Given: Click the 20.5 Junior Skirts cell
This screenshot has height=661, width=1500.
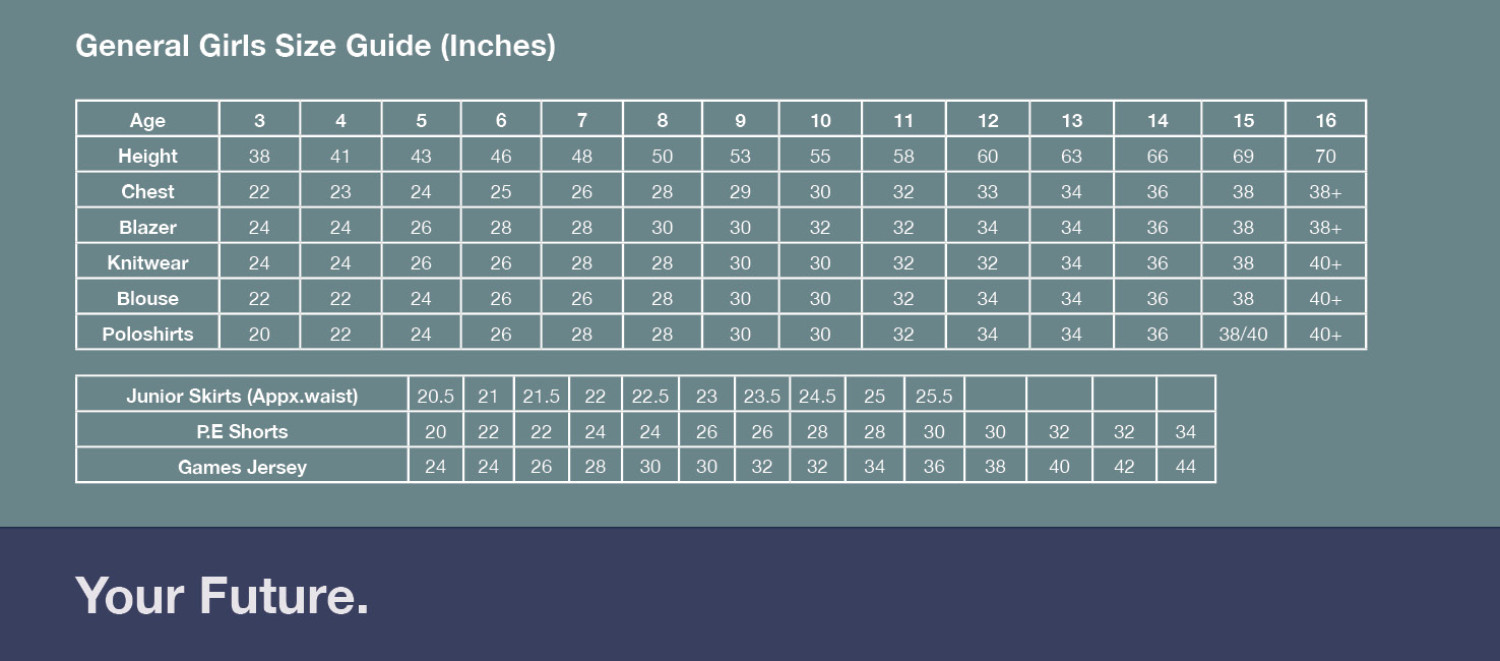Looking at the screenshot, I should click(x=435, y=396).
